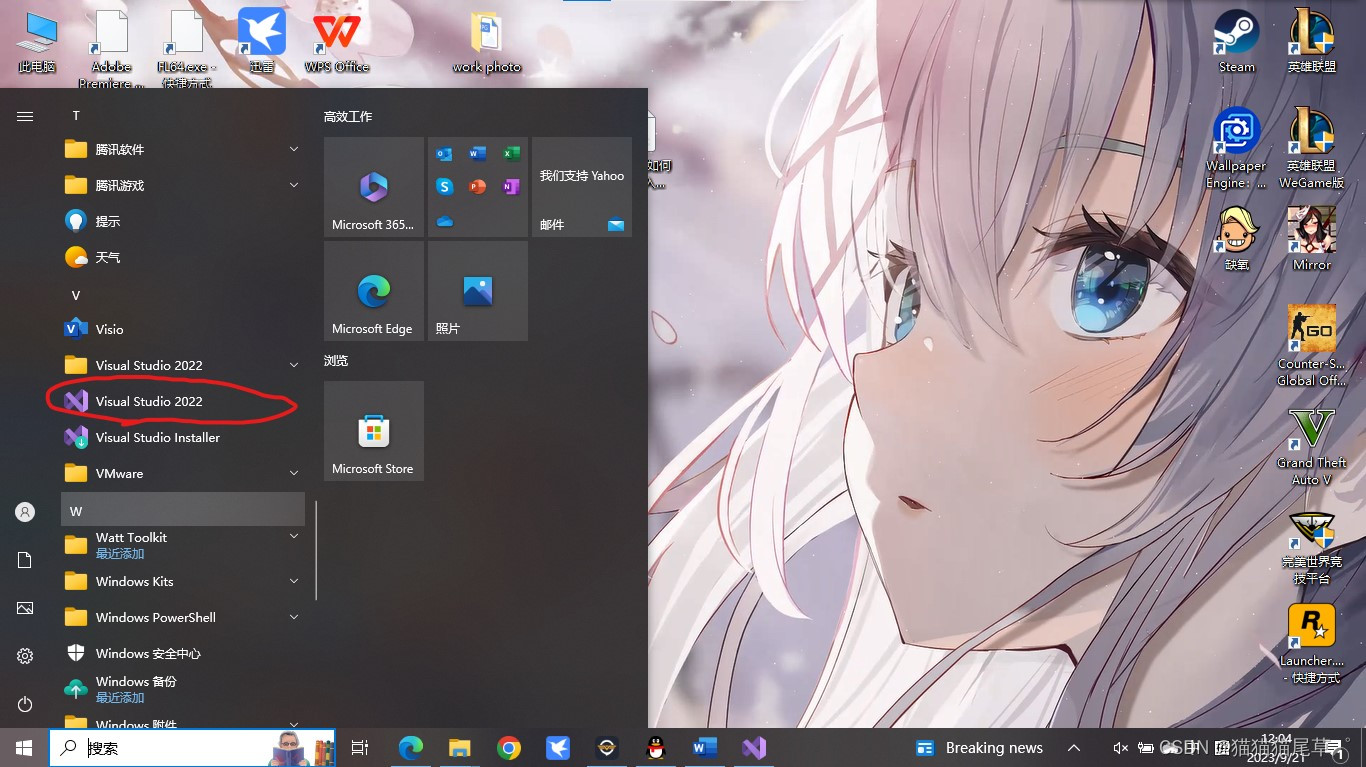This screenshot has width=1366, height=767.
Task: Click the Windows Start button
Action: tap(24, 748)
